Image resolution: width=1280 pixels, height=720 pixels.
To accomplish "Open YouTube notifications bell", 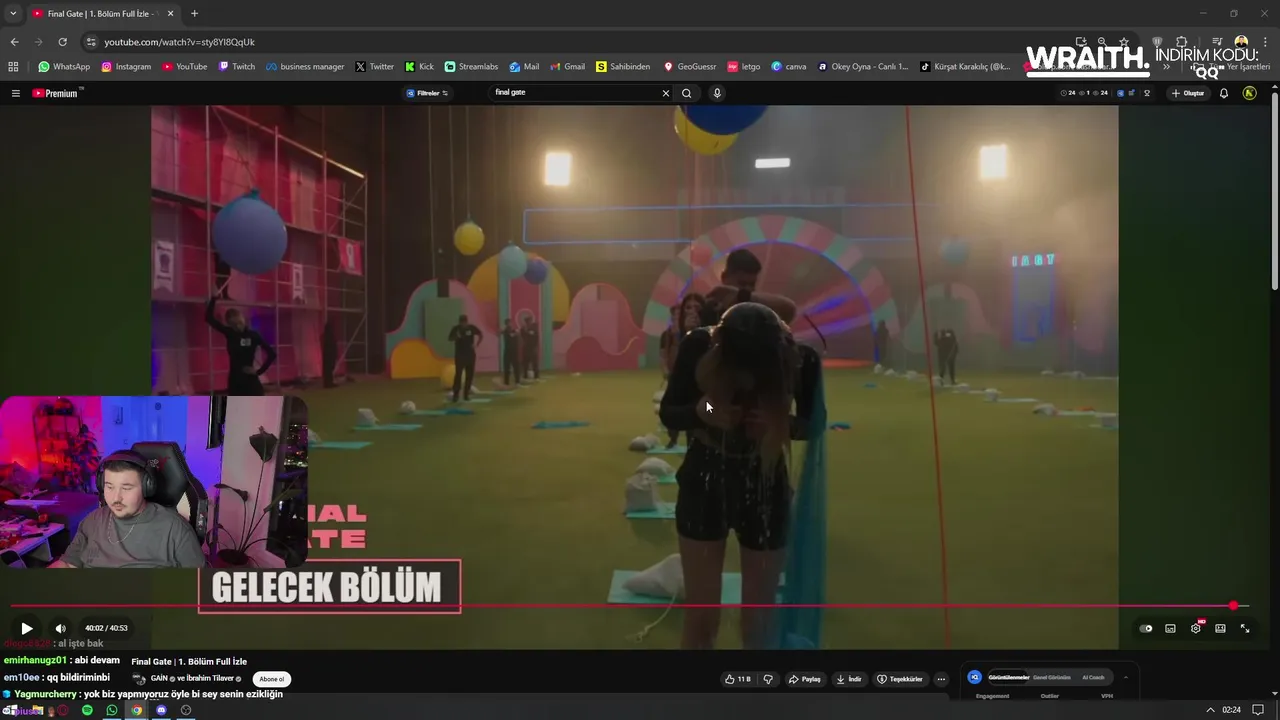I will pos(1224,93).
